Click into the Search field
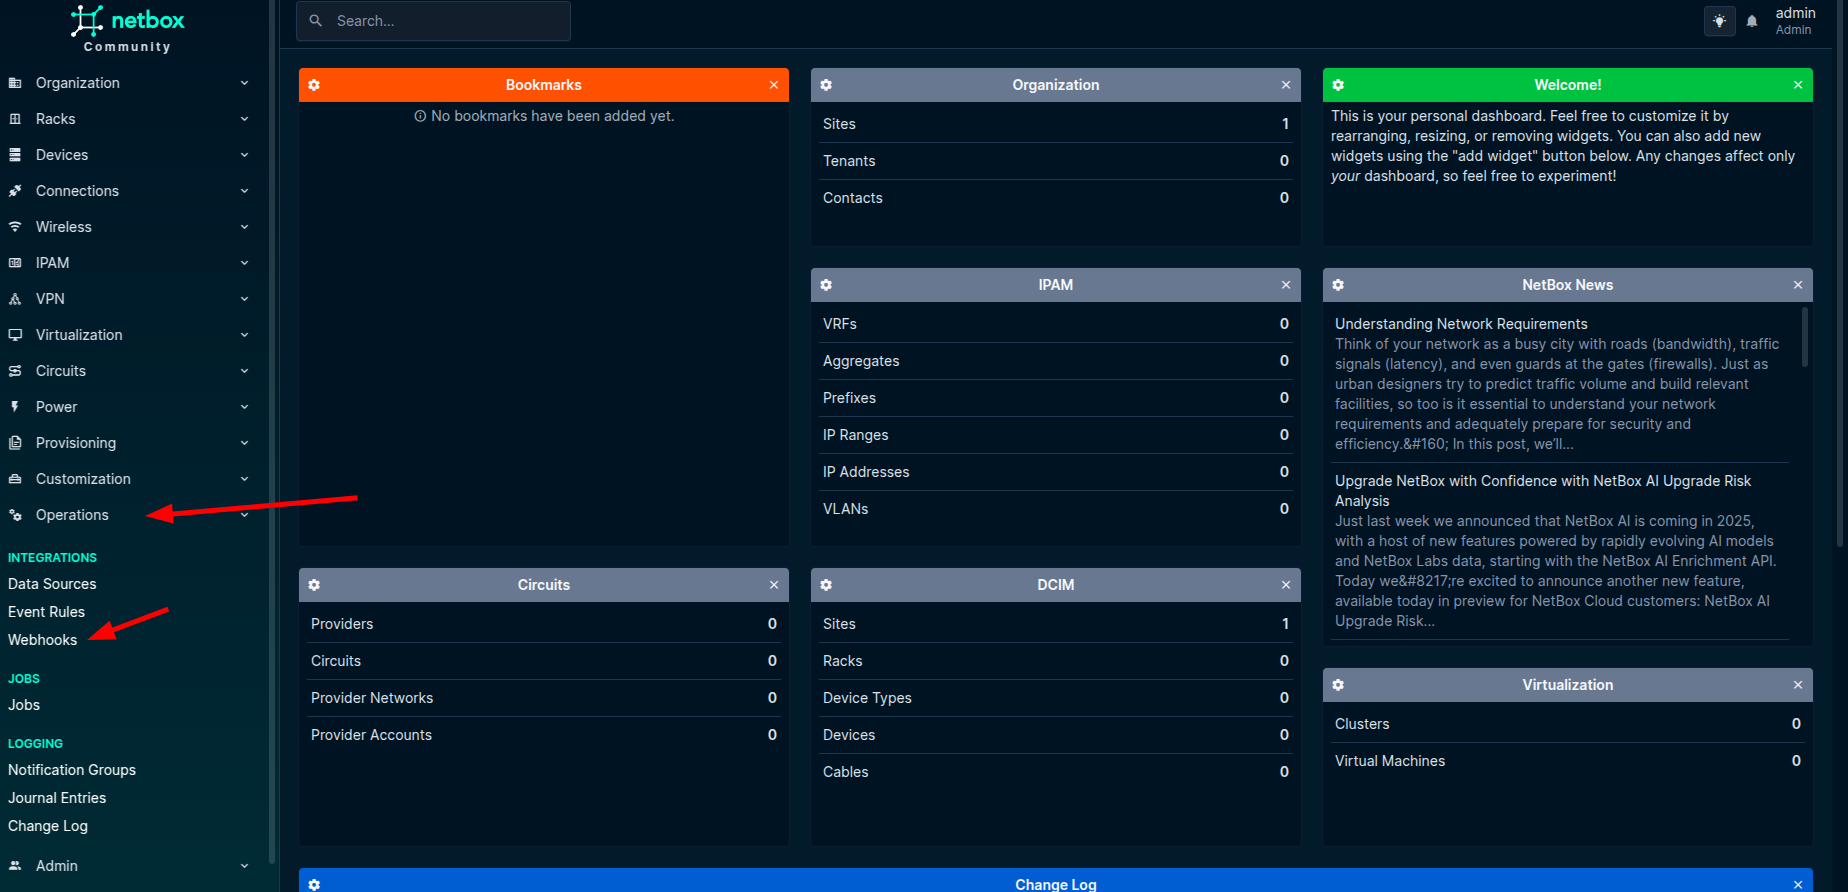Viewport: 1848px width, 892px height. point(433,21)
